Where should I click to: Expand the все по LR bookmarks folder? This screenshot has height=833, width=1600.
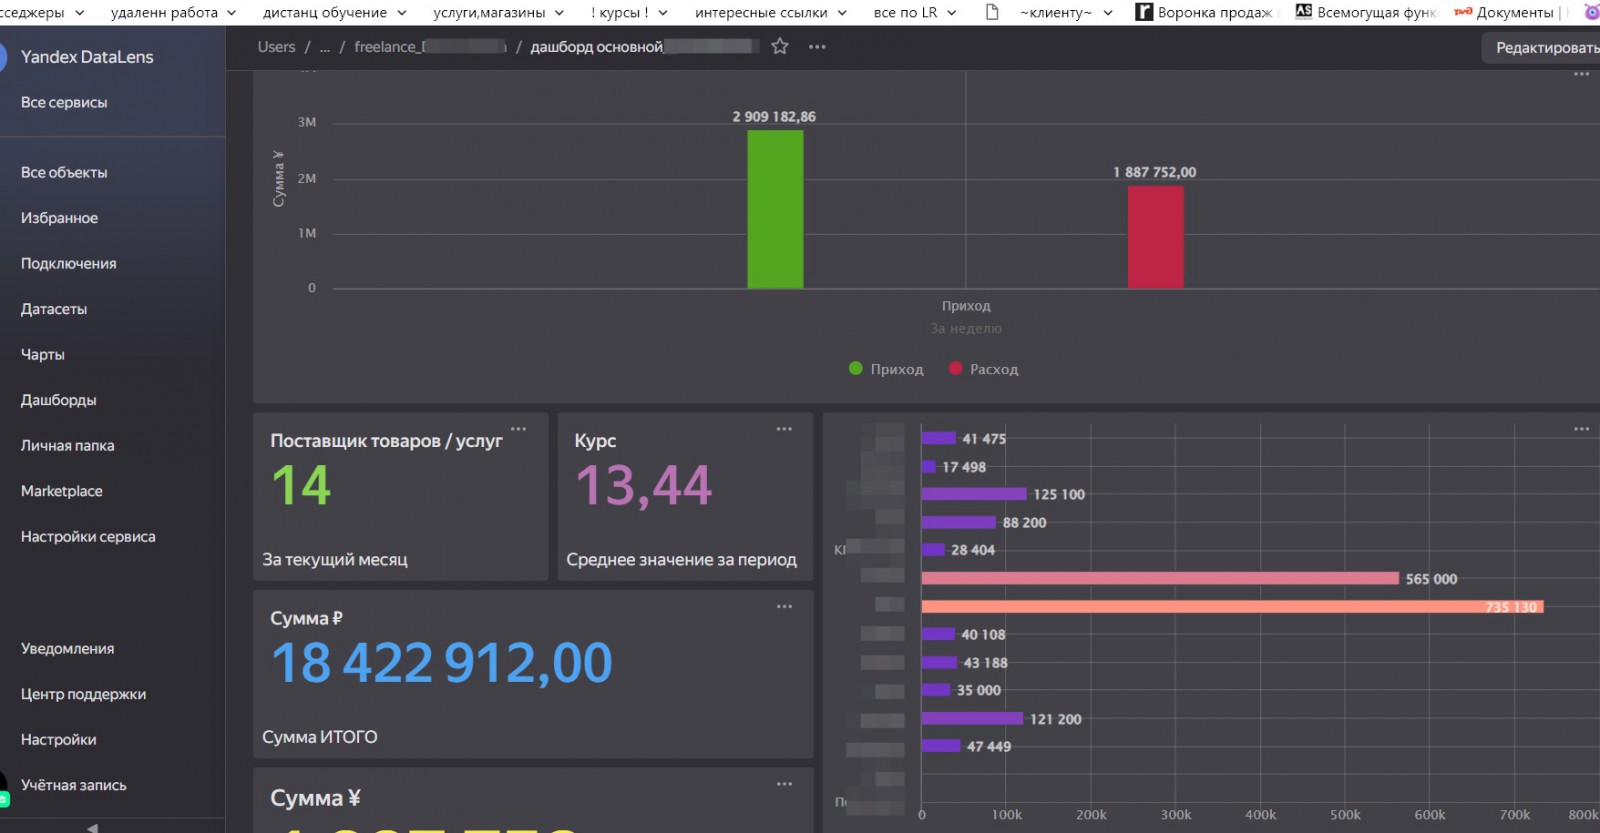[915, 12]
